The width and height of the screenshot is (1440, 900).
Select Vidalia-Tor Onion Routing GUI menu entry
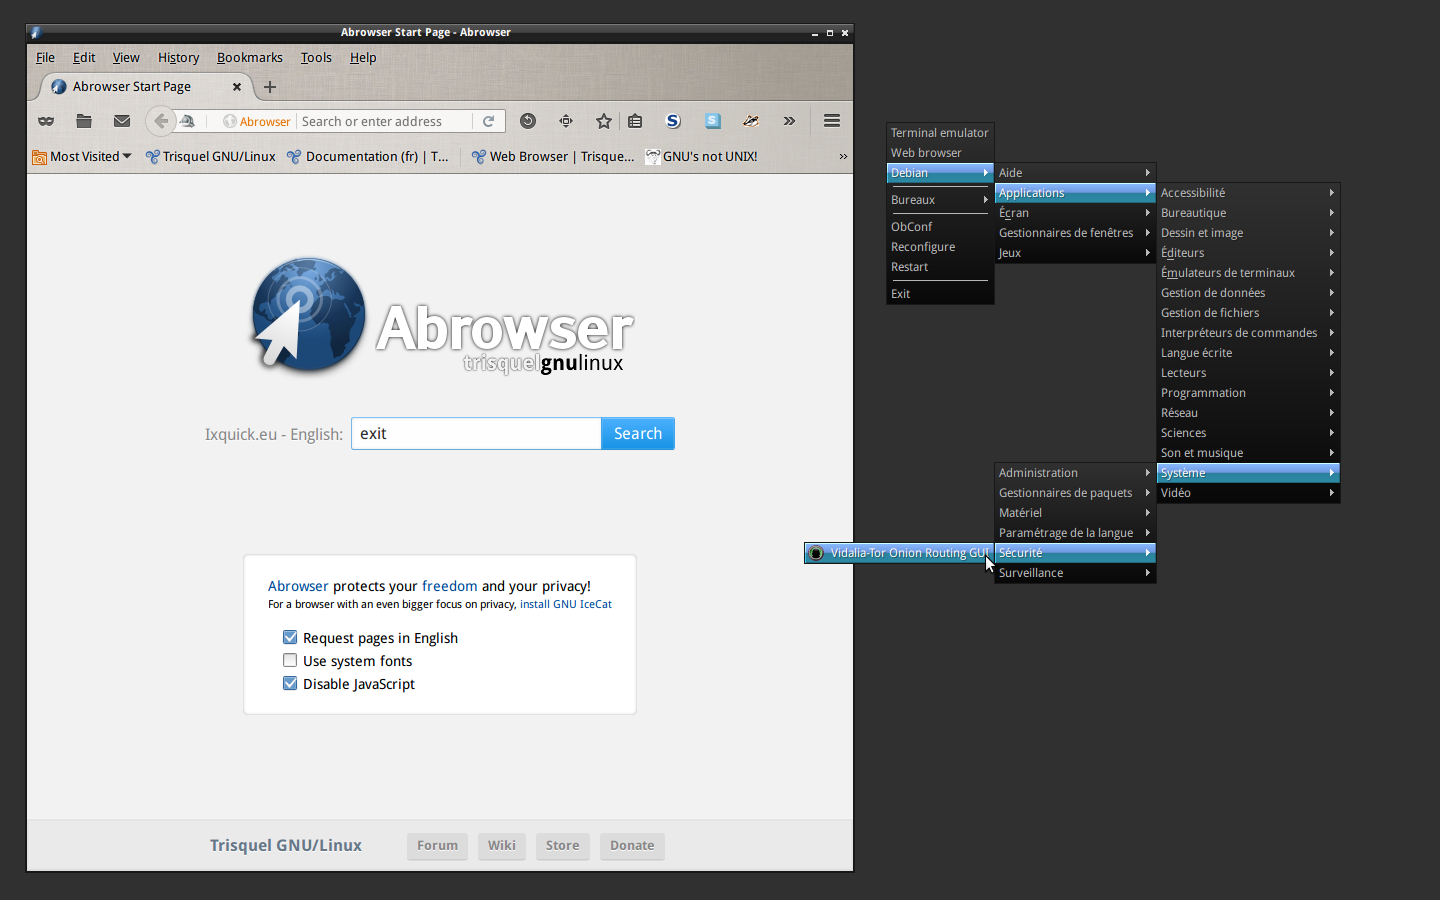(x=899, y=553)
